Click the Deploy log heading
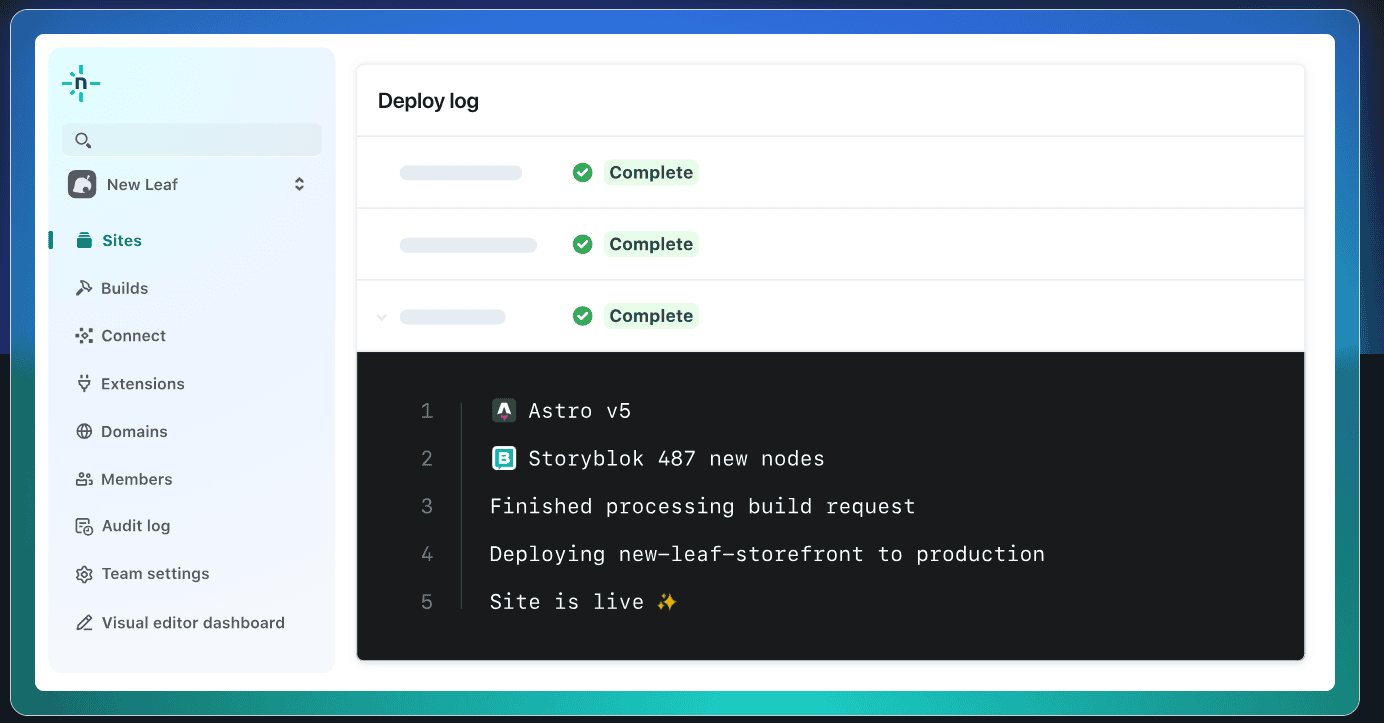The height and width of the screenshot is (723, 1384). (x=428, y=101)
